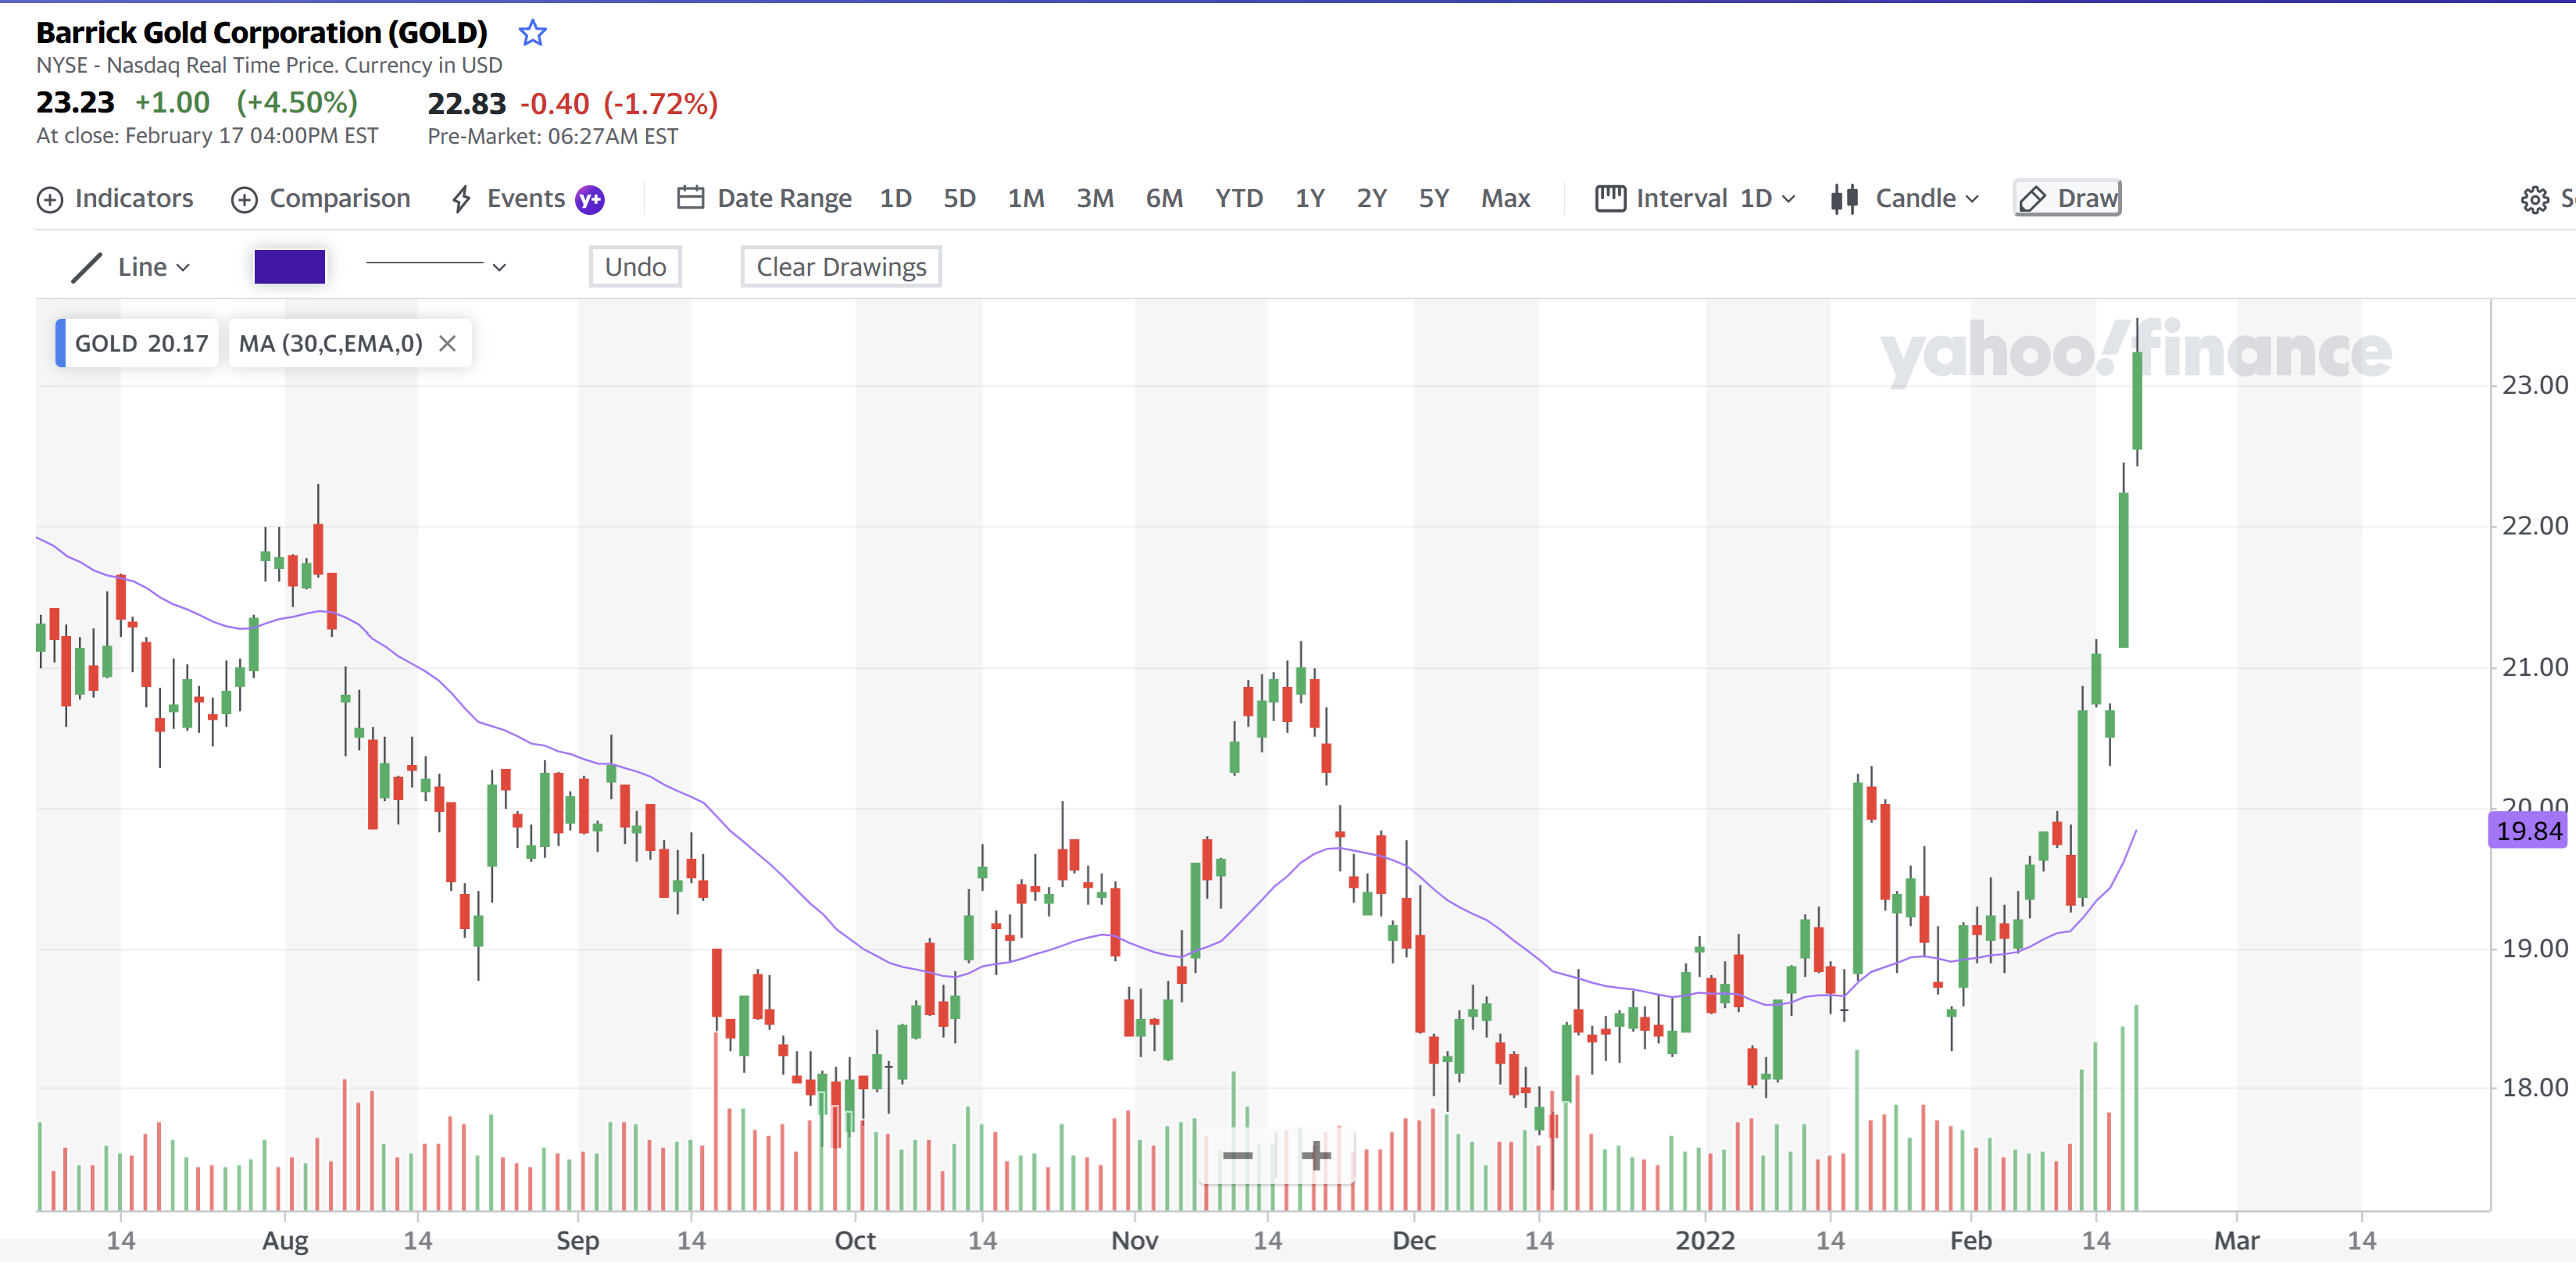Add GOLD to watchlist with star icon

[532, 33]
